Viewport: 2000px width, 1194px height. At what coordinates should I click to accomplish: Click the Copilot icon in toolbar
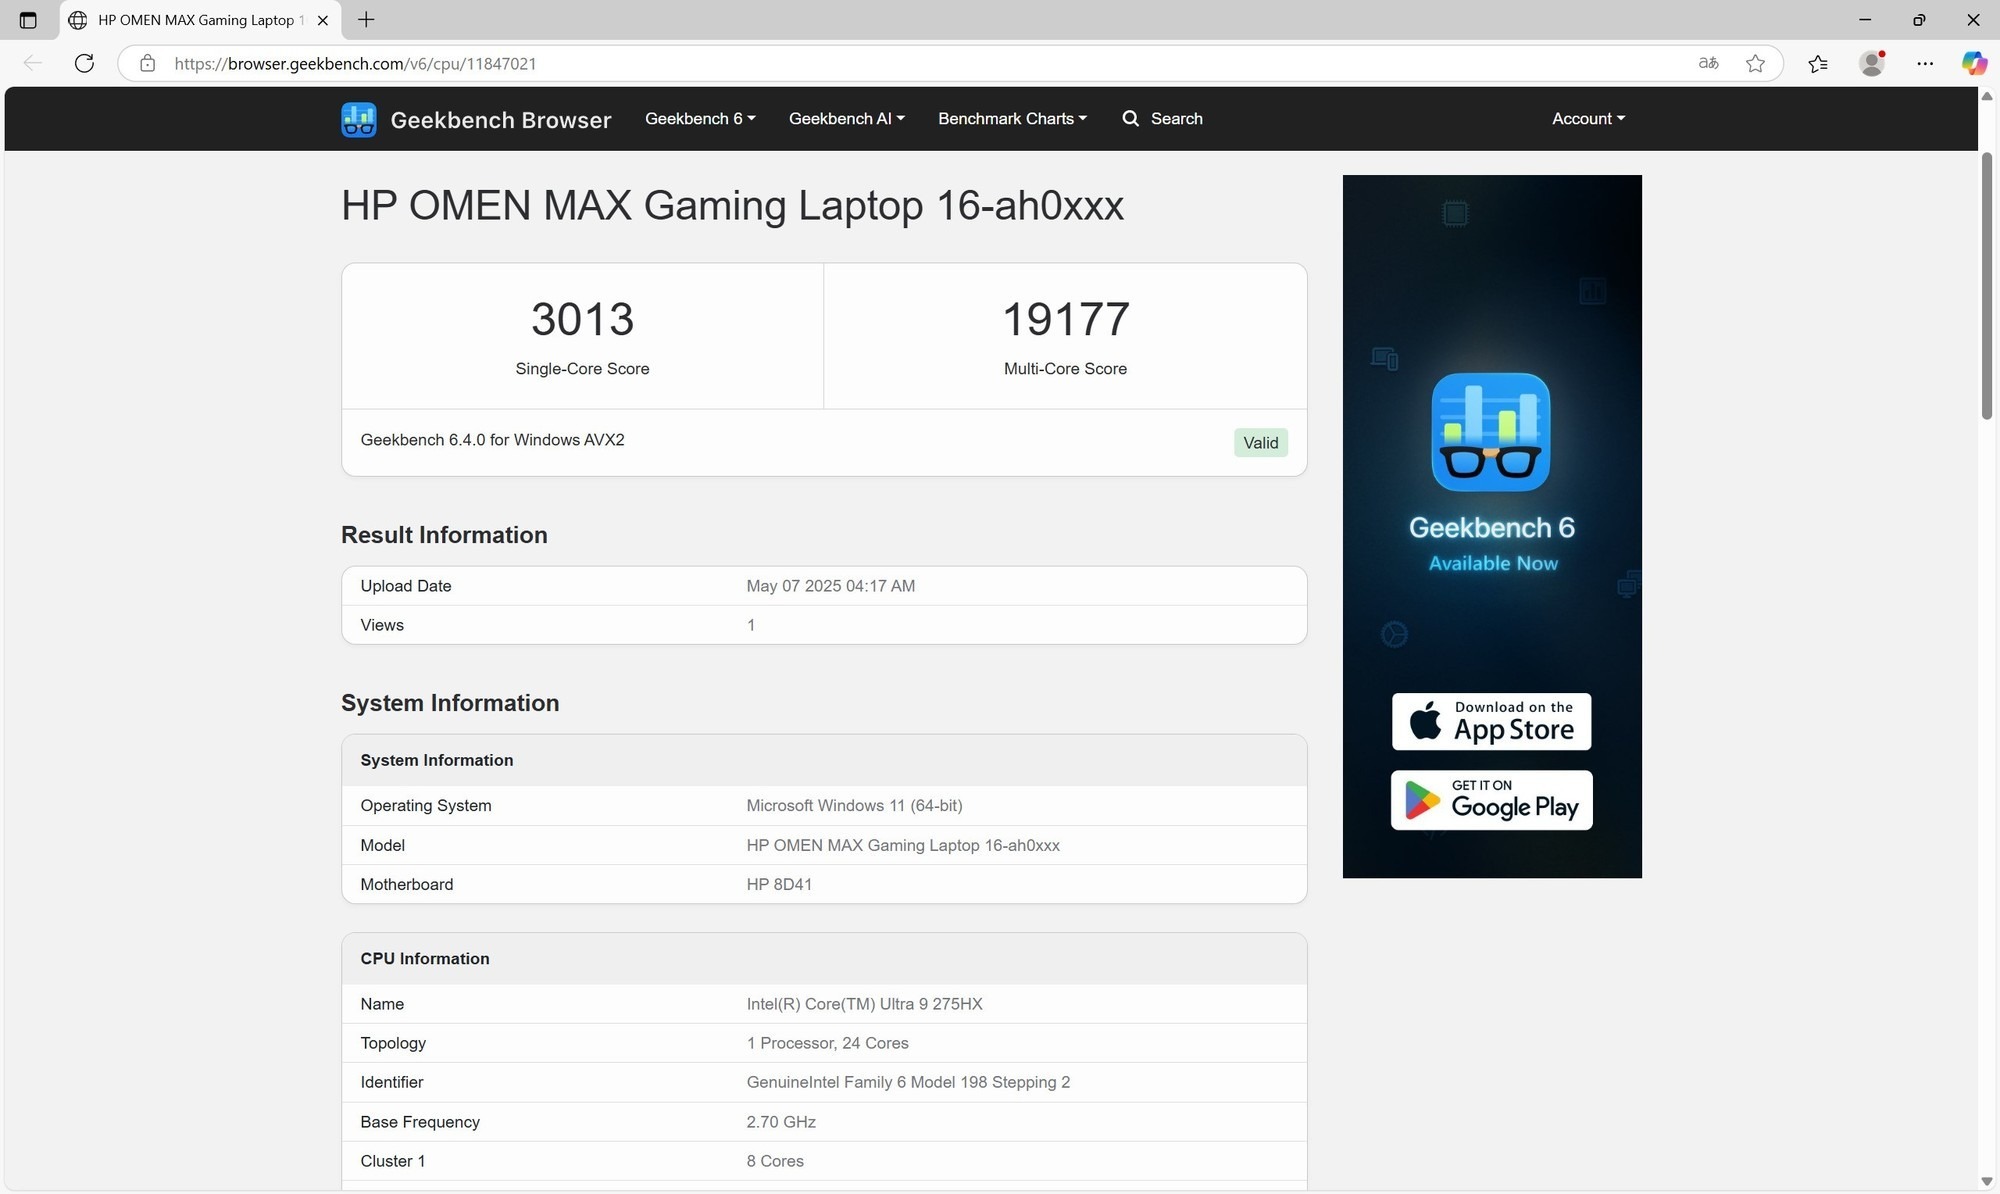tap(1973, 63)
